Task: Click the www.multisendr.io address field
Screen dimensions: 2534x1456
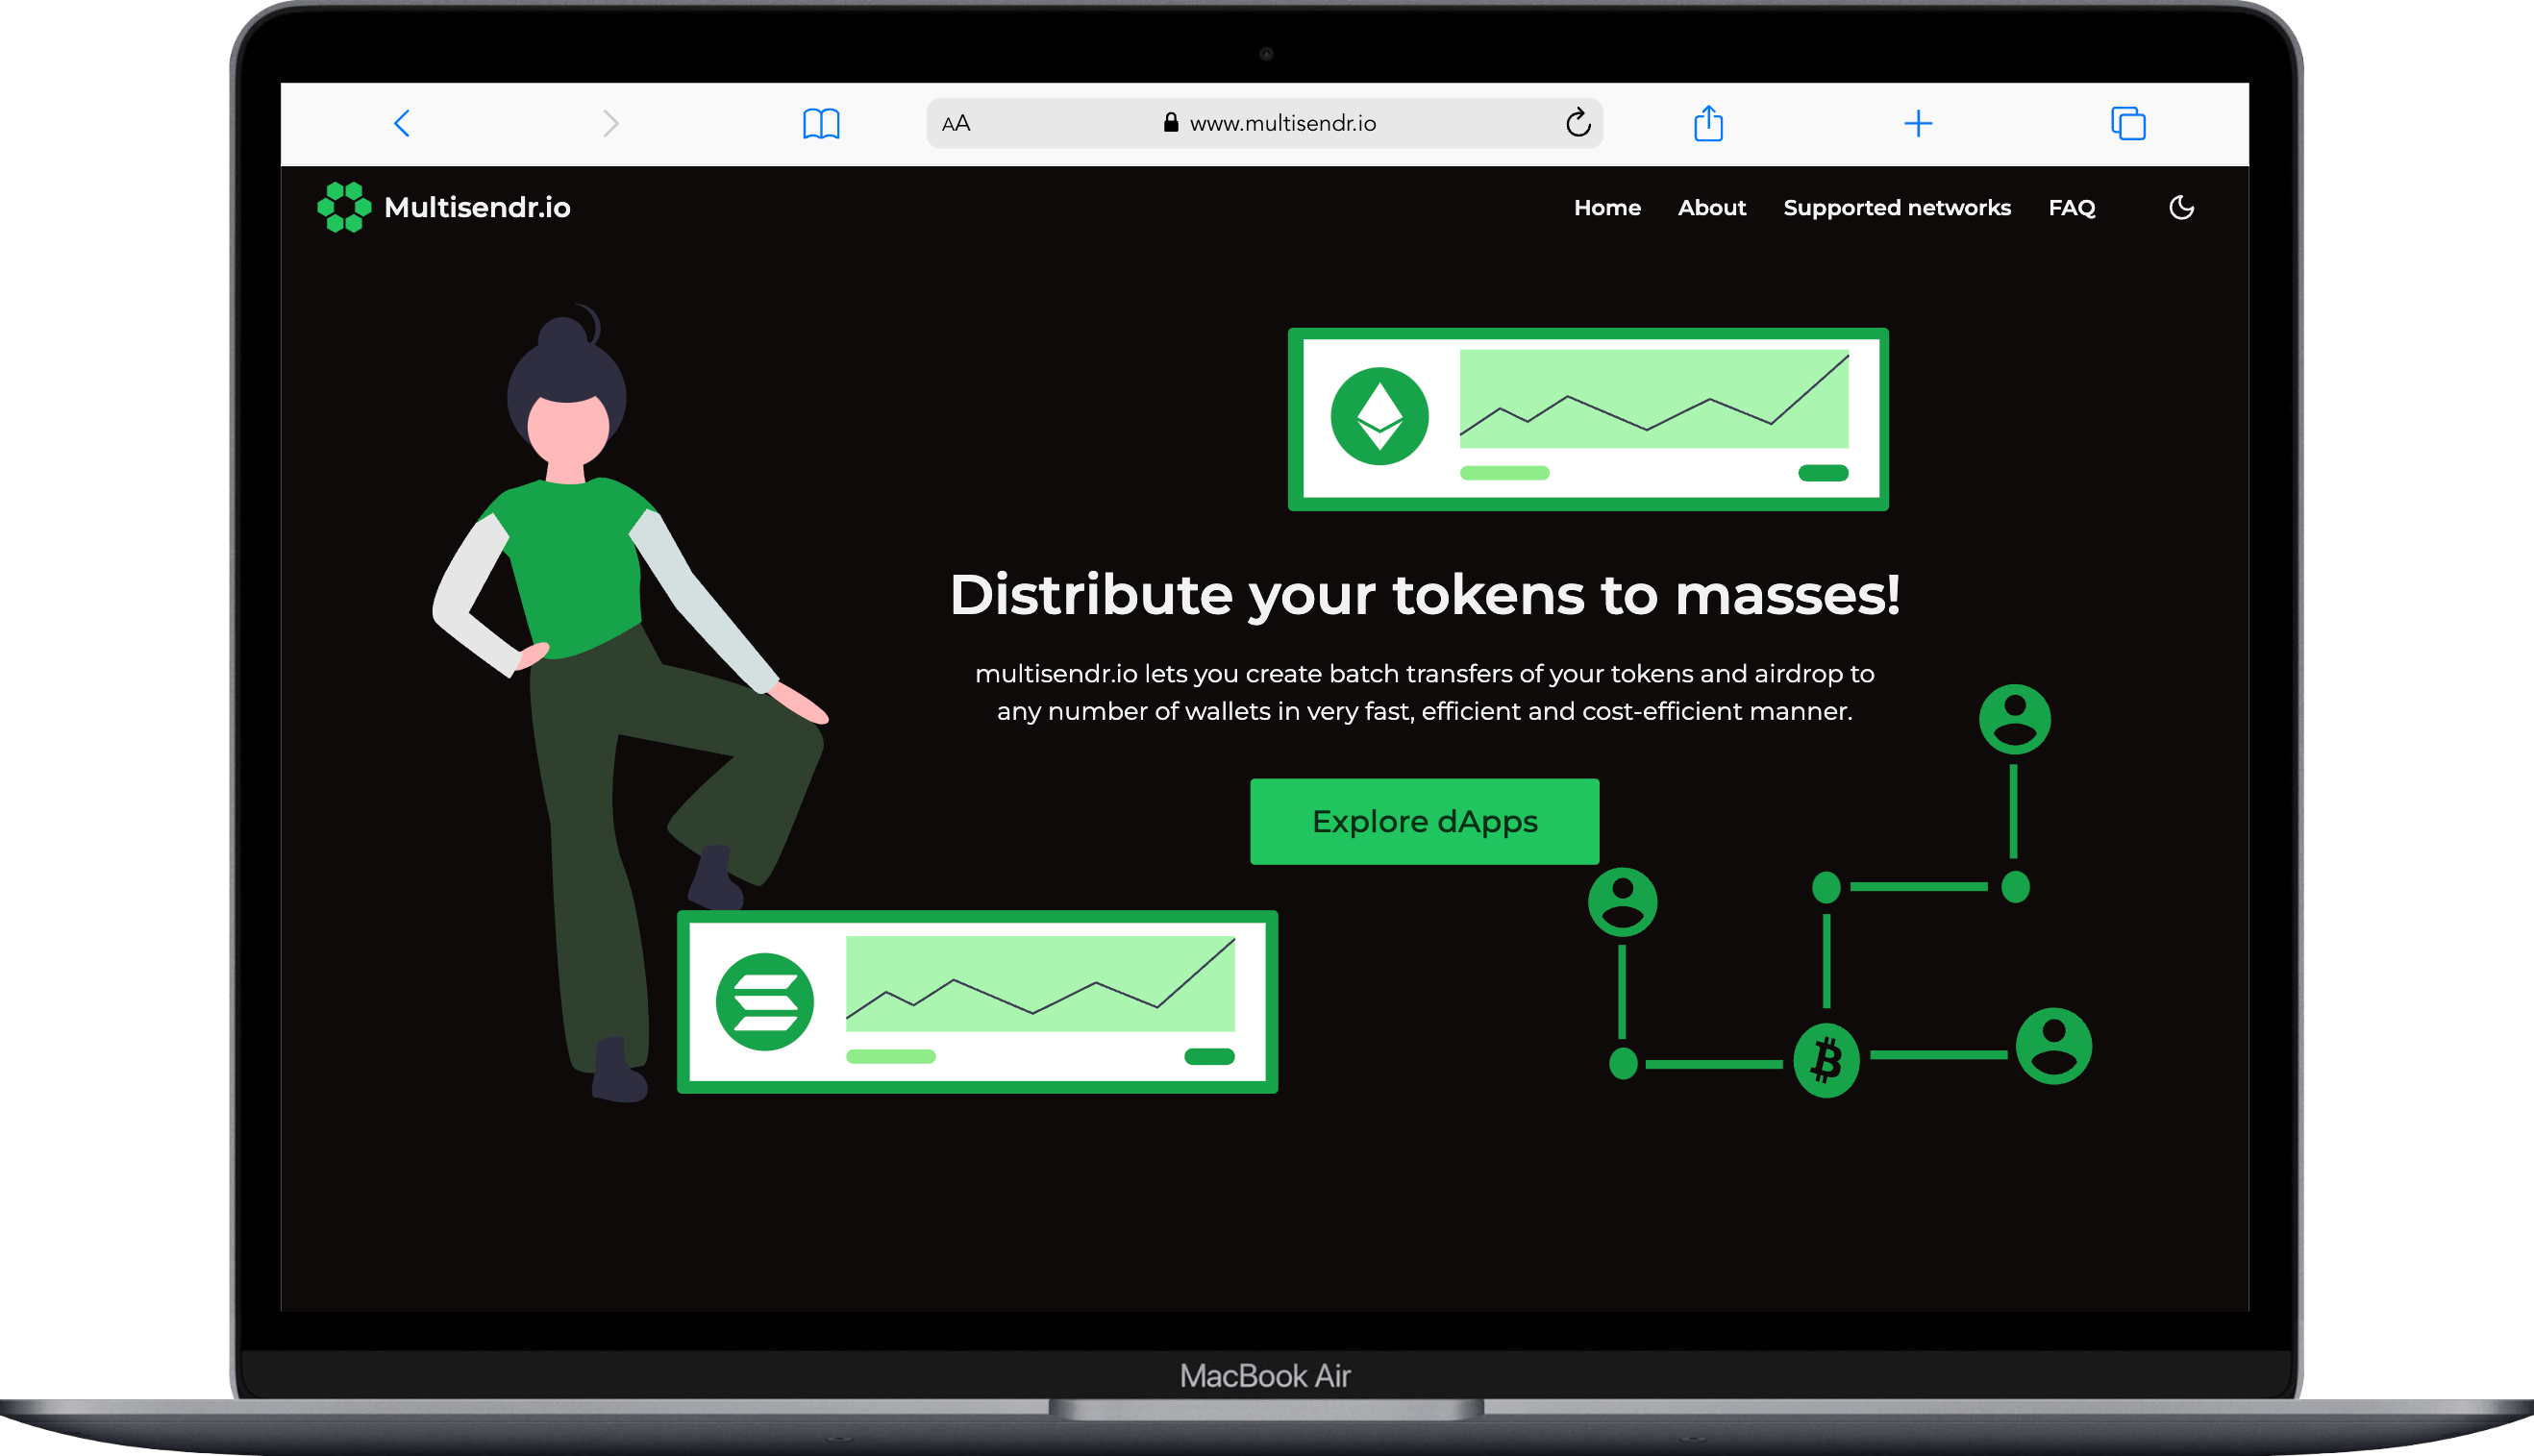Action: [1282, 123]
